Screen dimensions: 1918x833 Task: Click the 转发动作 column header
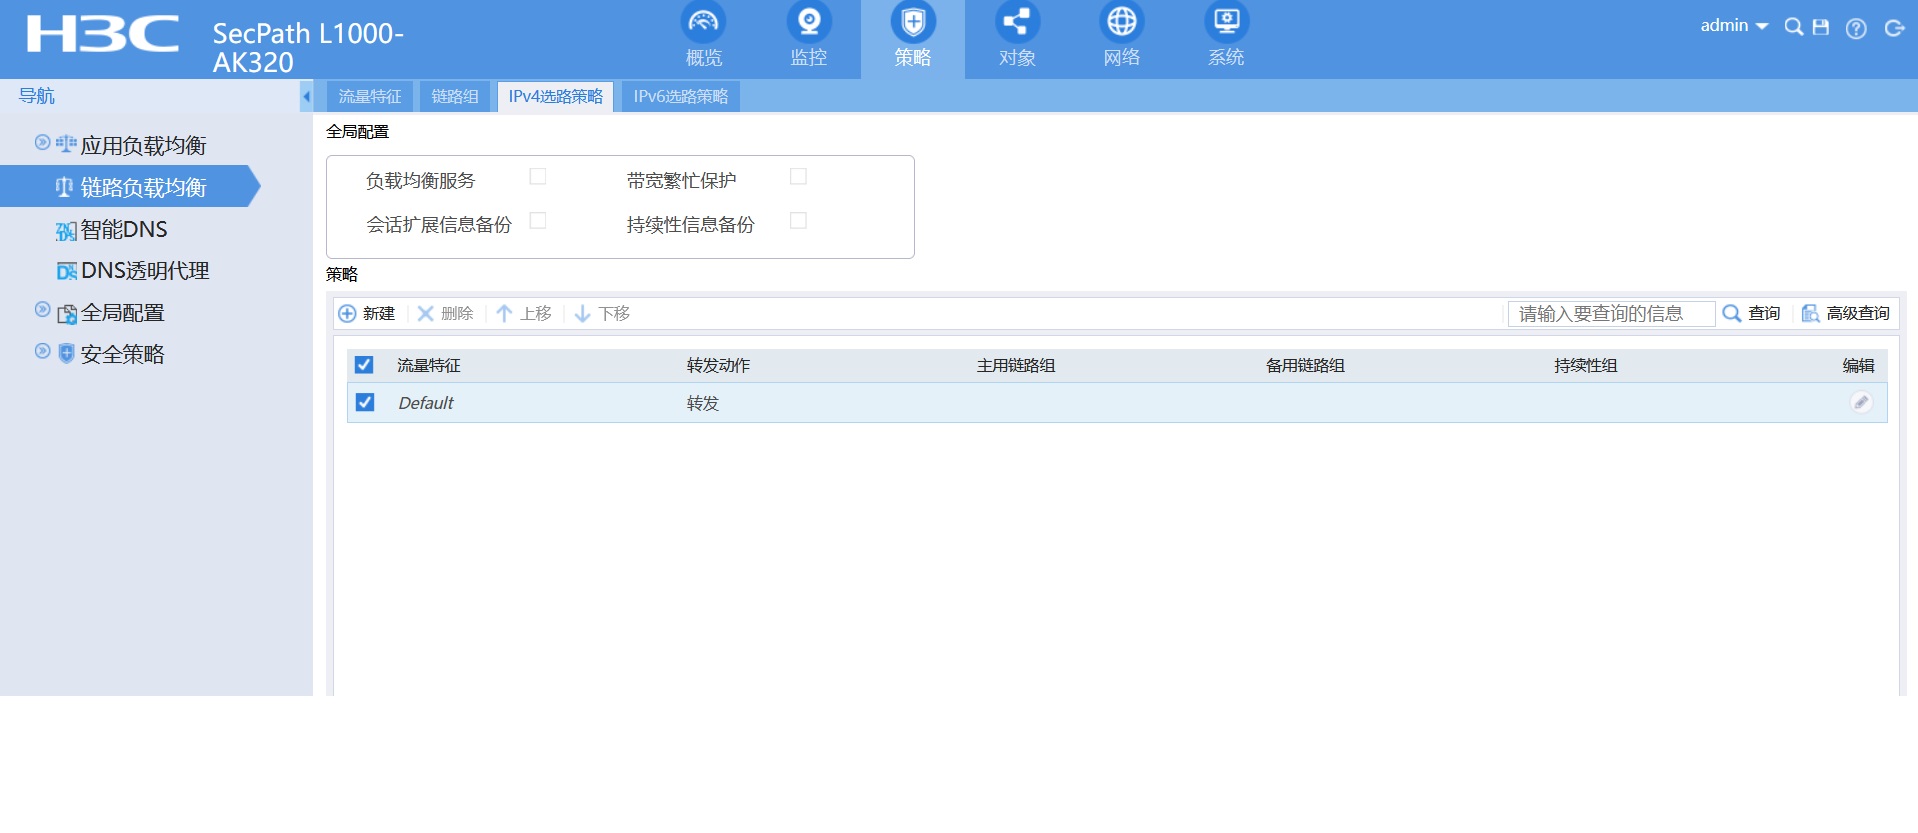click(718, 366)
